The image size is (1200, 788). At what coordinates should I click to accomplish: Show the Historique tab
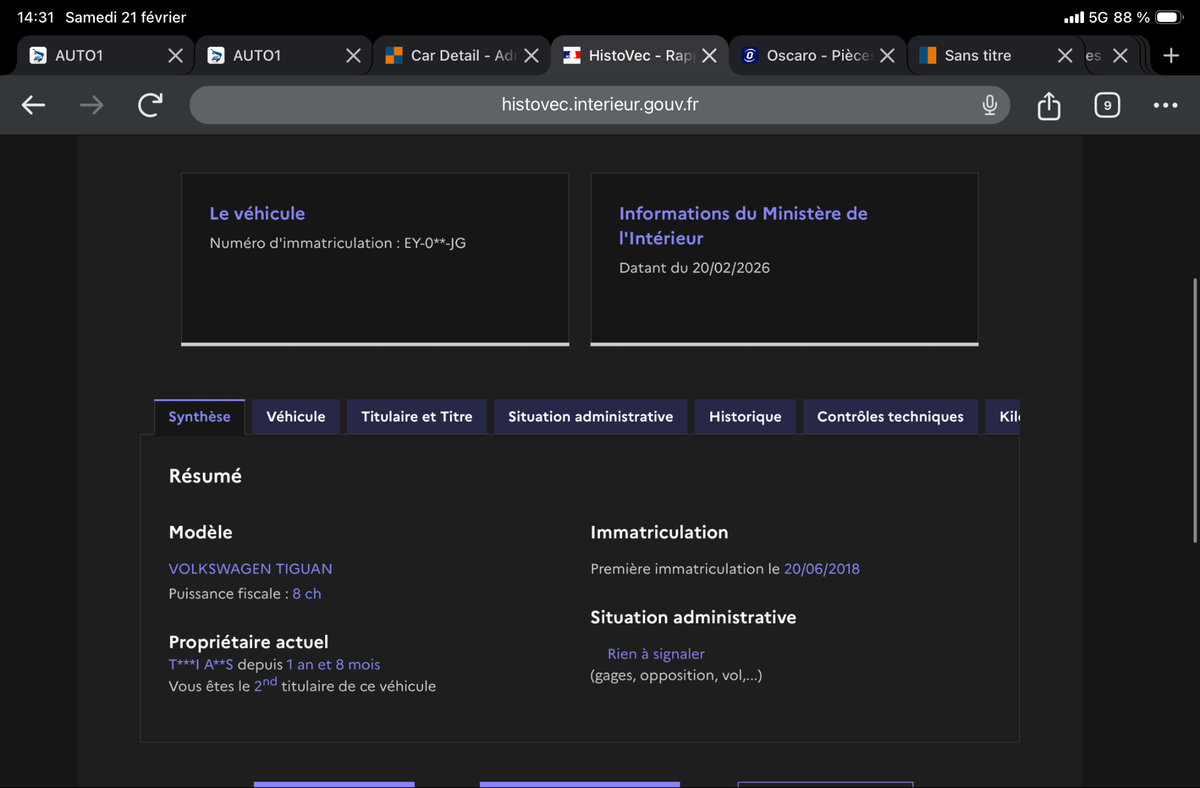click(744, 417)
